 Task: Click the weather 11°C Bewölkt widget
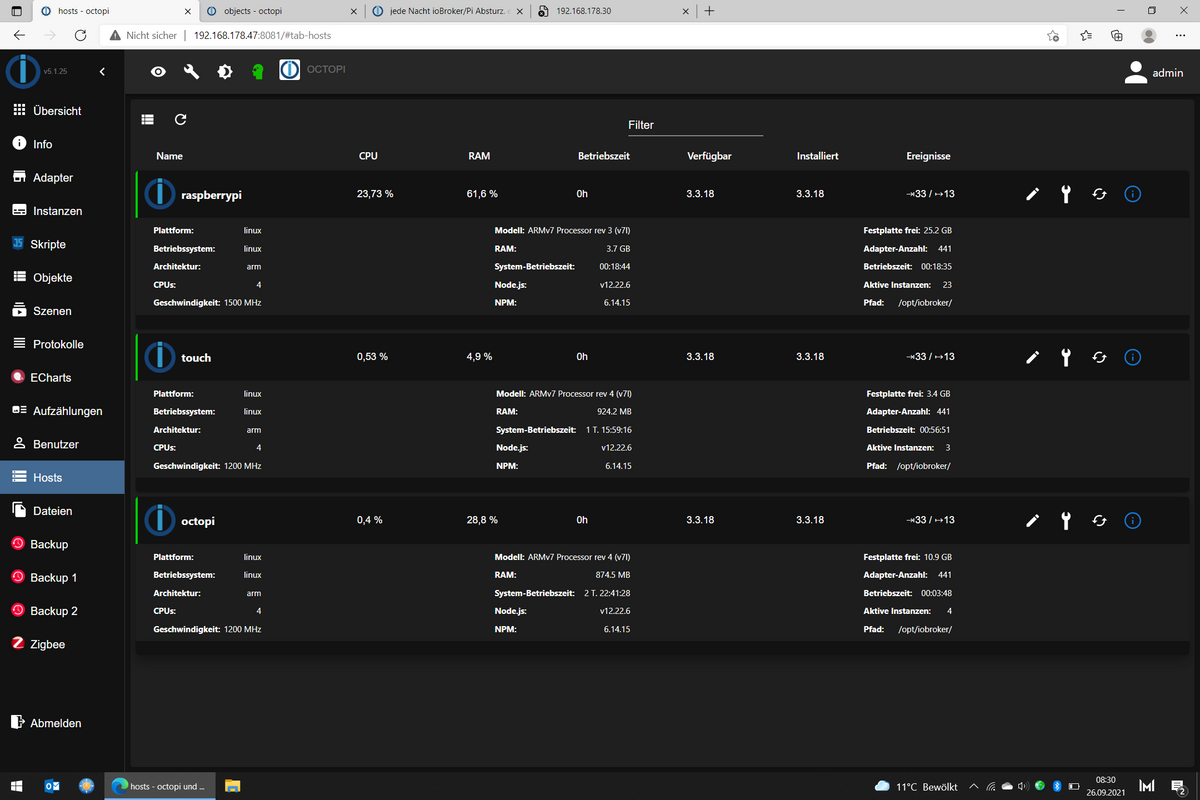tap(915, 786)
